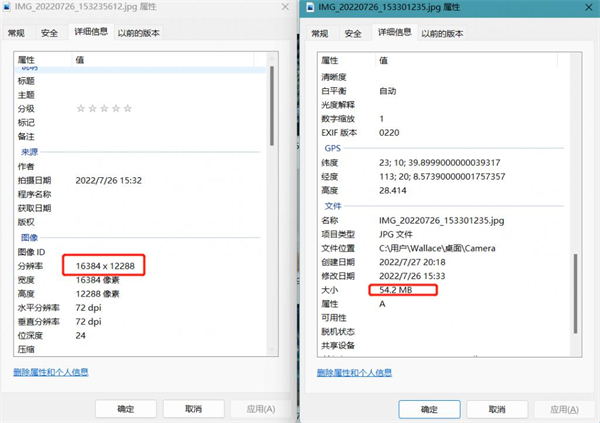Click 确定 button in left dialog

coord(126,409)
